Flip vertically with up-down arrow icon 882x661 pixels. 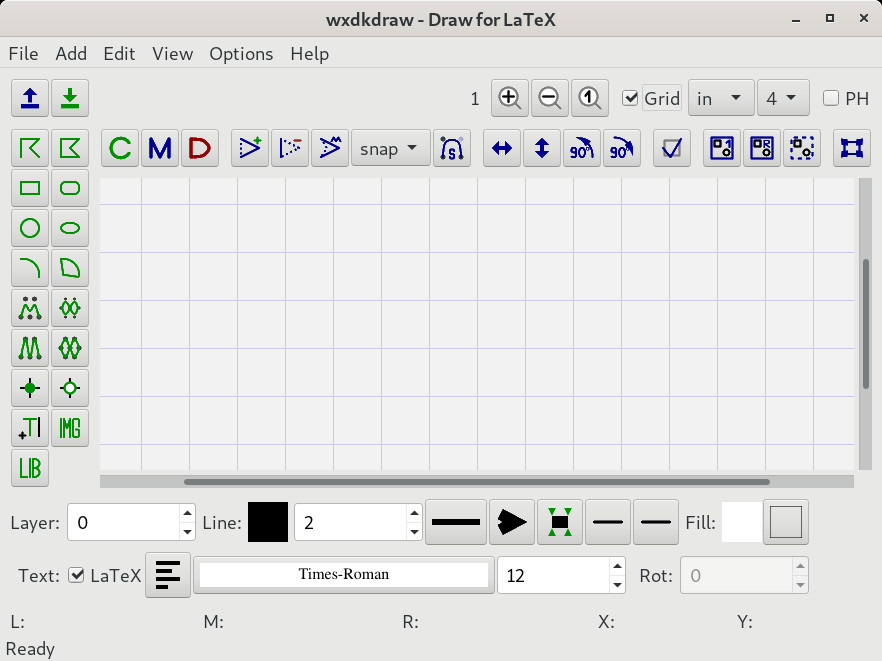[542, 149]
